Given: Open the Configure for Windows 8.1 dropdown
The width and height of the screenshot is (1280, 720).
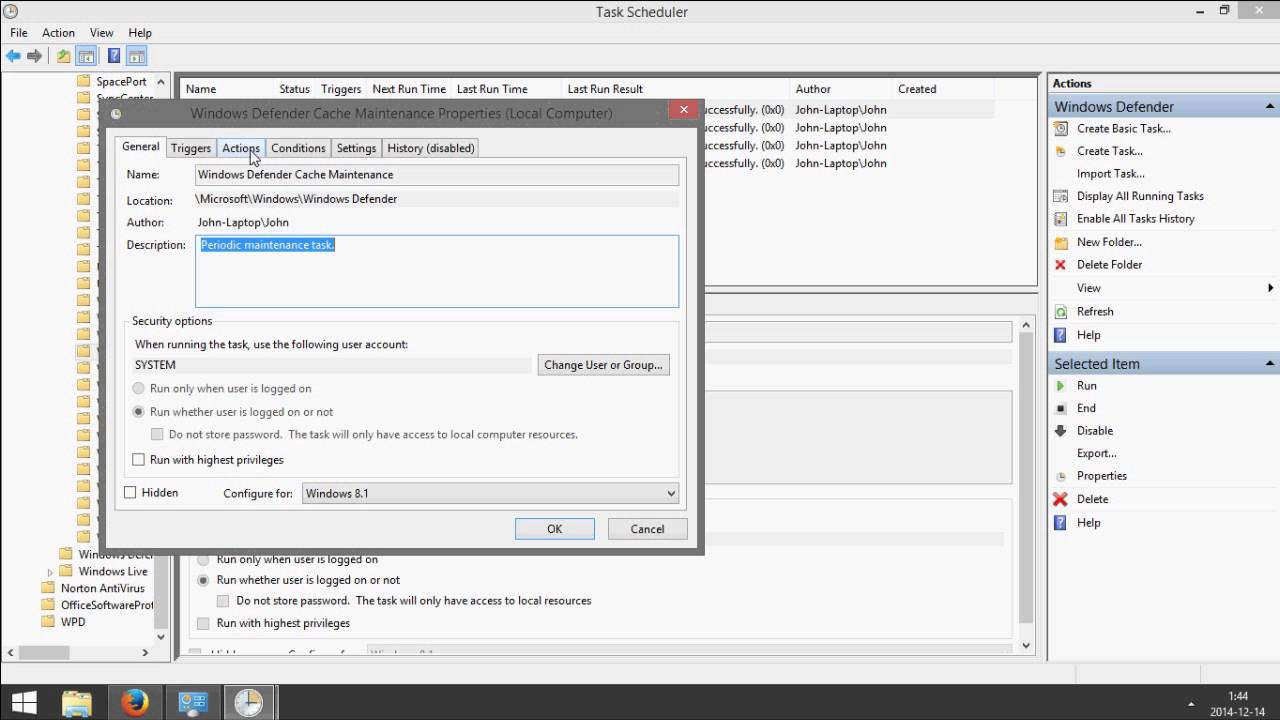Looking at the screenshot, I should coord(490,493).
